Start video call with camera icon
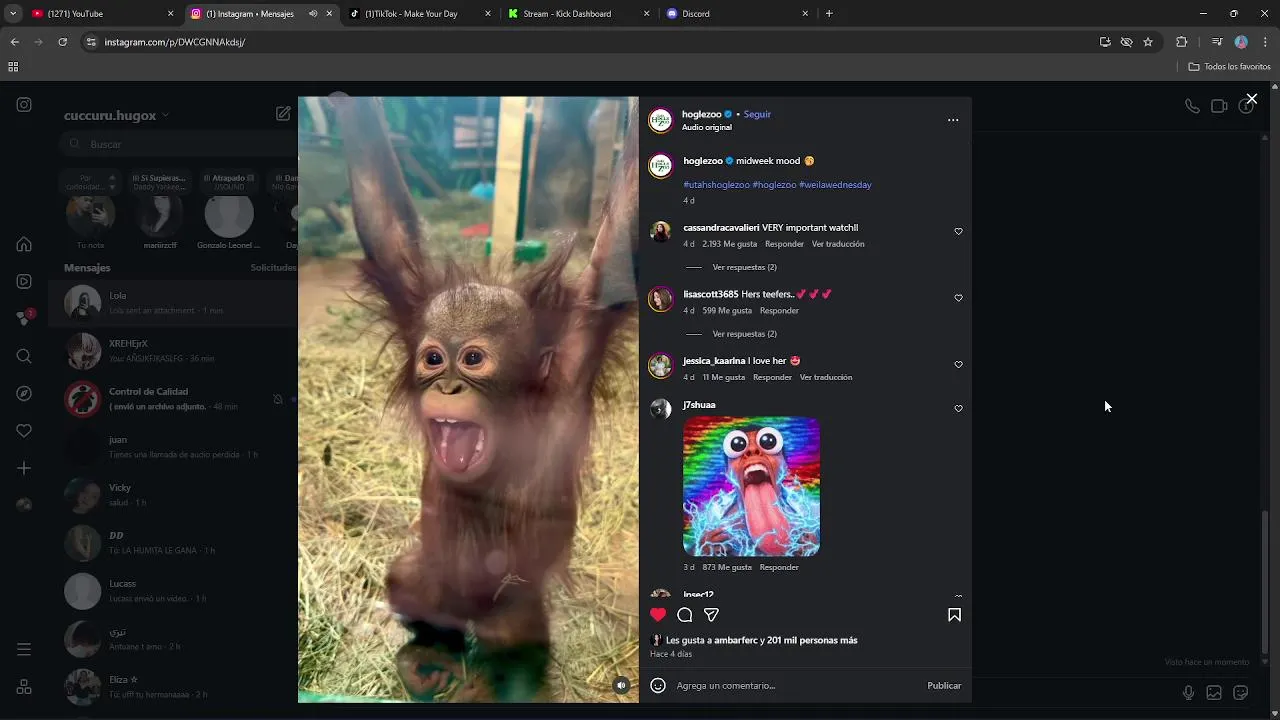The height and width of the screenshot is (720, 1280). click(x=1219, y=106)
